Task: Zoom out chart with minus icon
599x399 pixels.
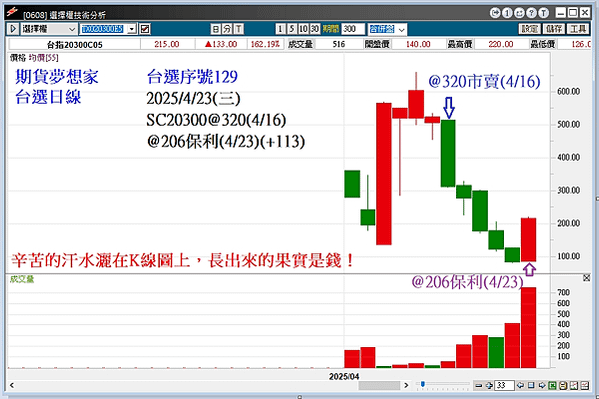Action: pos(478,386)
